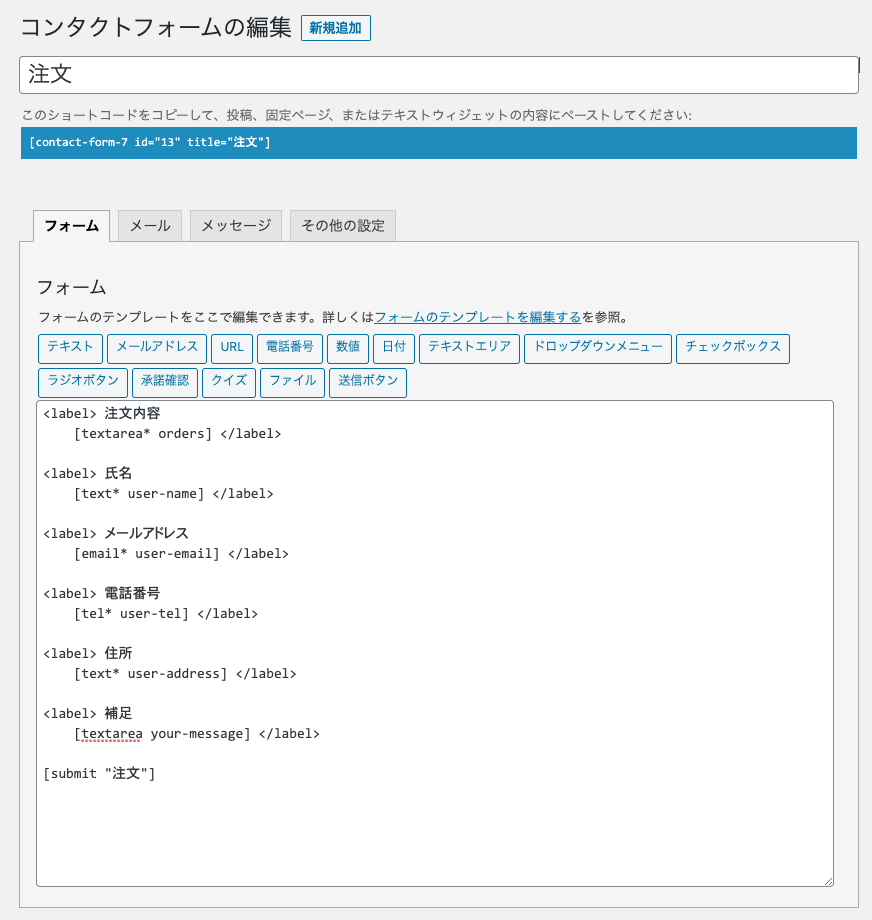
Task: Insert a ファイル tag
Action: coord(292,383)
